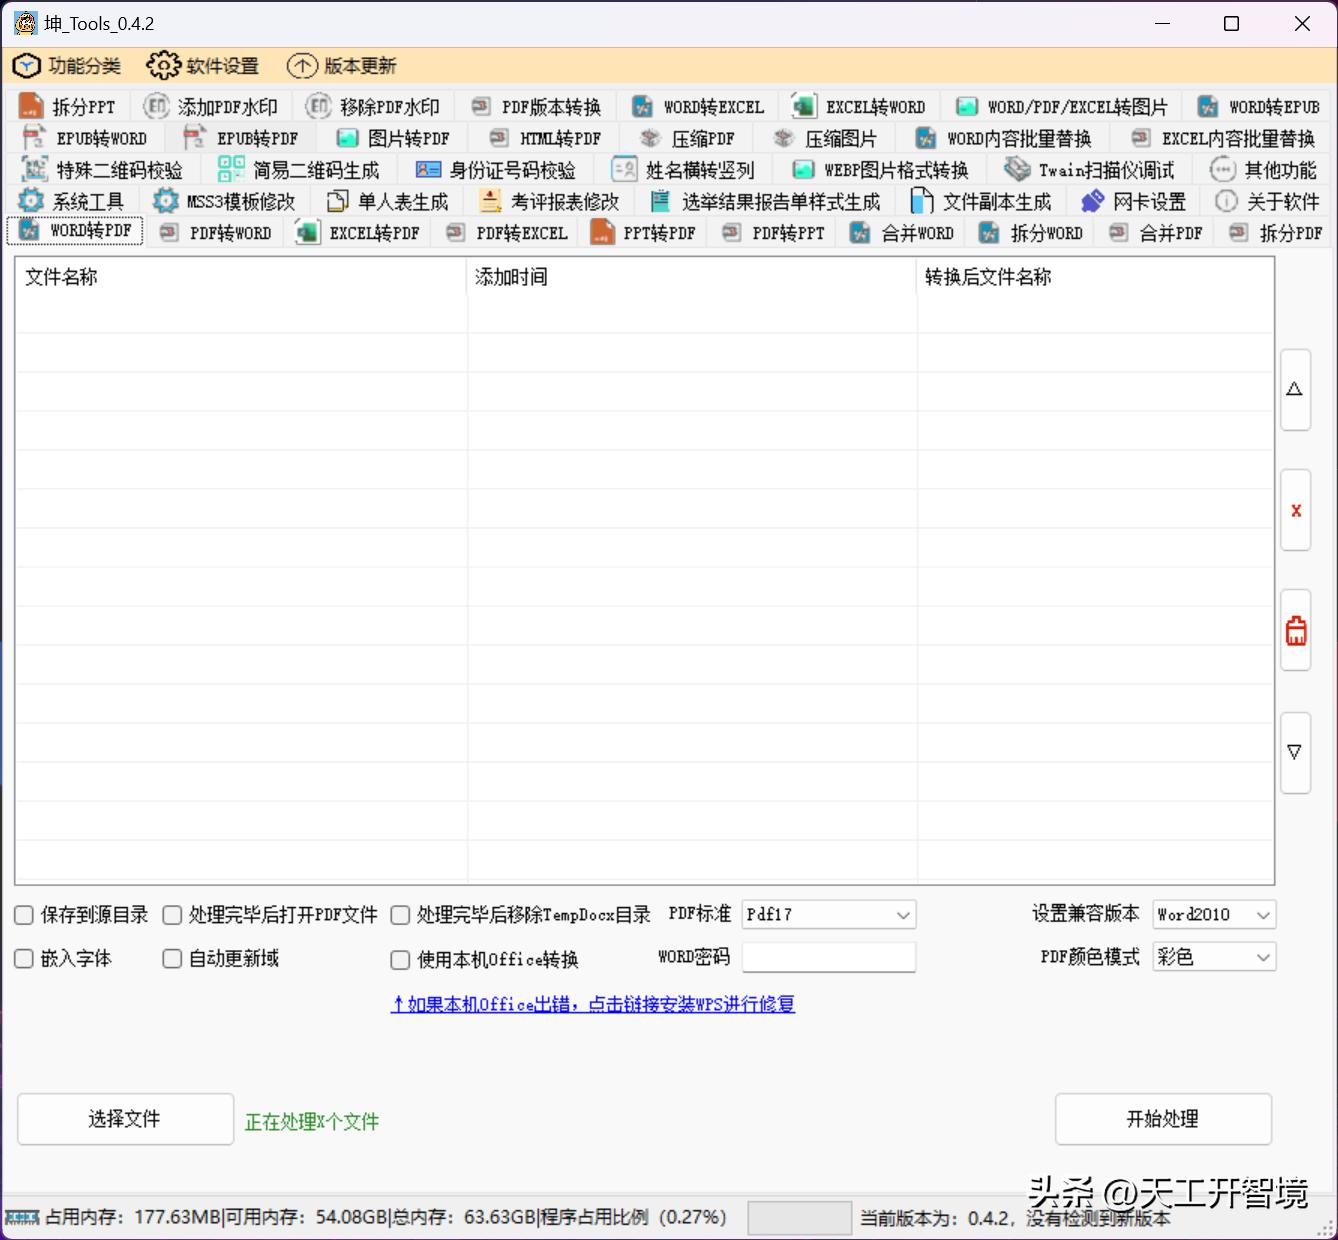Click the 选择文件 button
Screen dimensions: 1338x1240
coord(124,1119)
